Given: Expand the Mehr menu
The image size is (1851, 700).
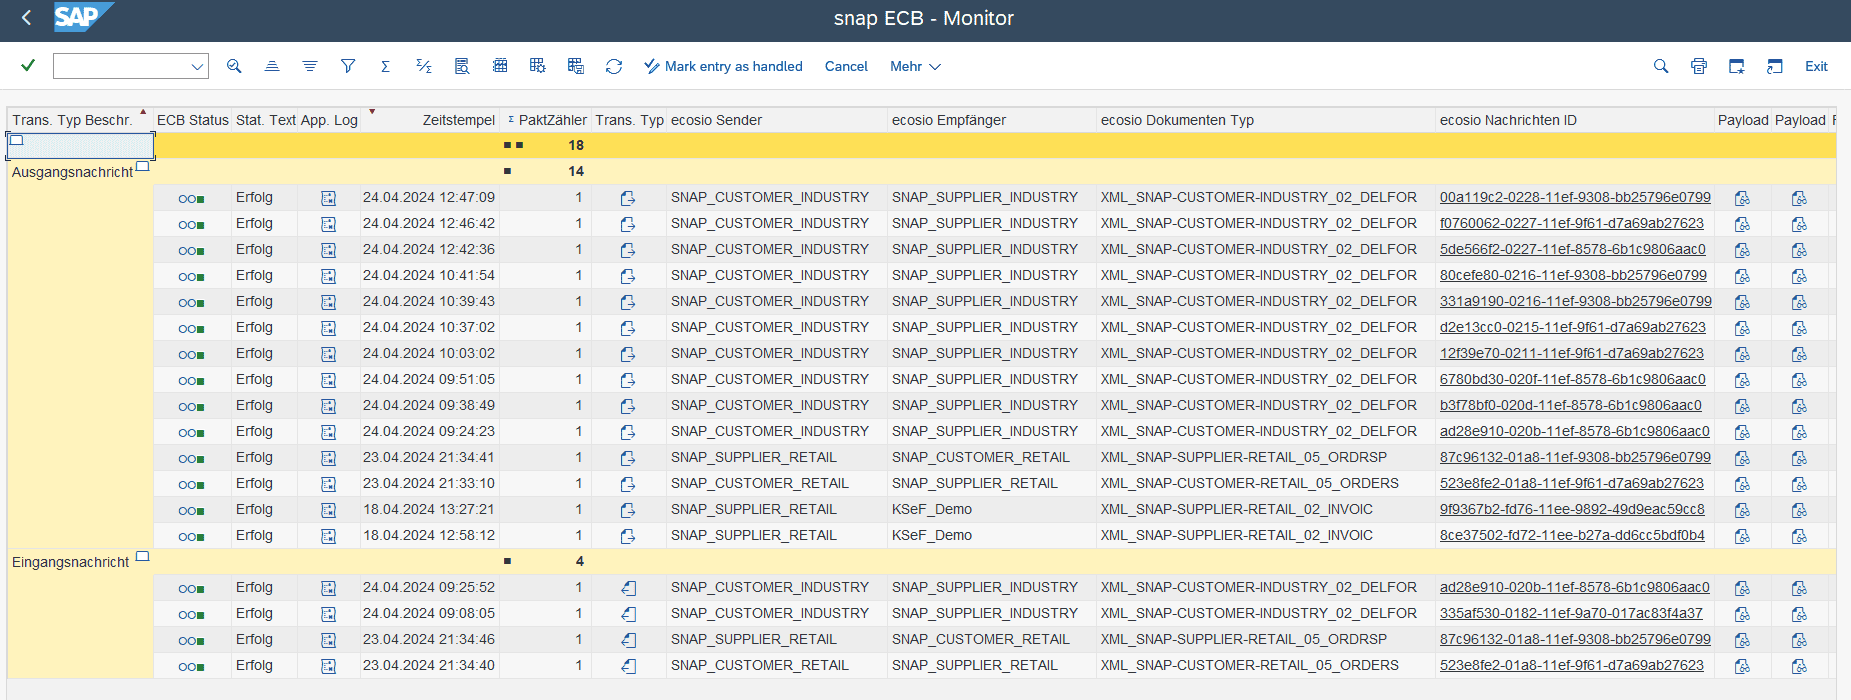Looking at the screenshot, I should [915, 66].
